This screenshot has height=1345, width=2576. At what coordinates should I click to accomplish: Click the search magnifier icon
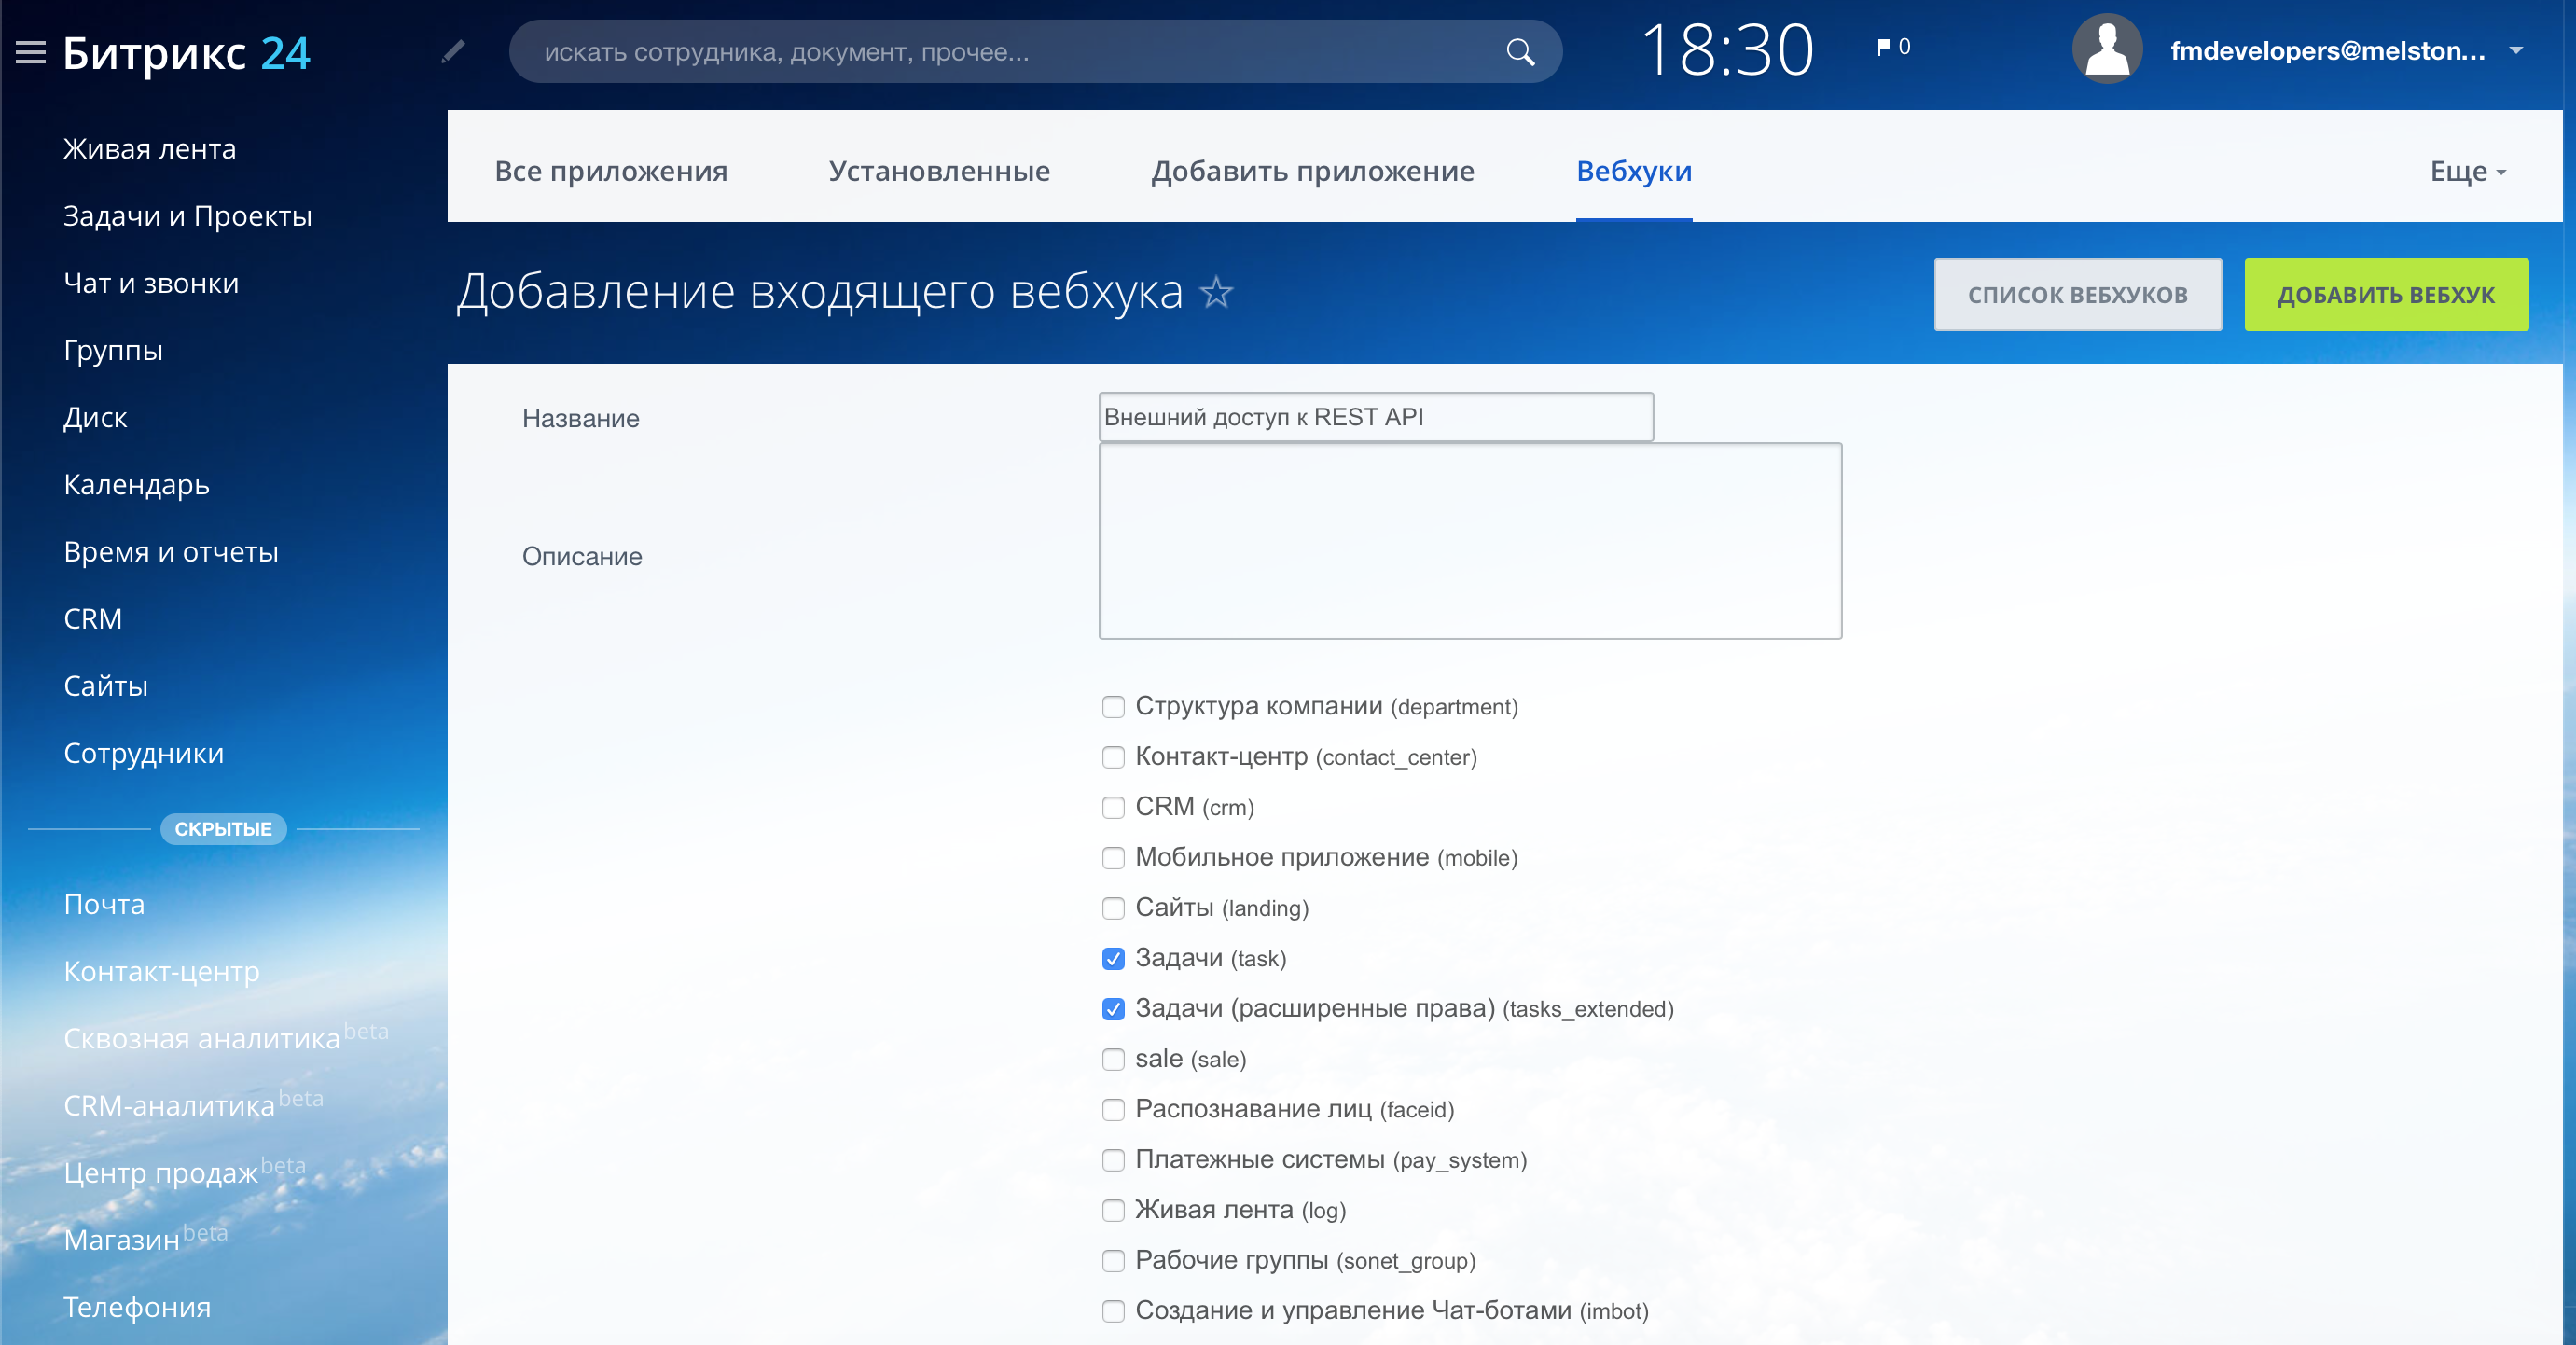[1520, 52]
